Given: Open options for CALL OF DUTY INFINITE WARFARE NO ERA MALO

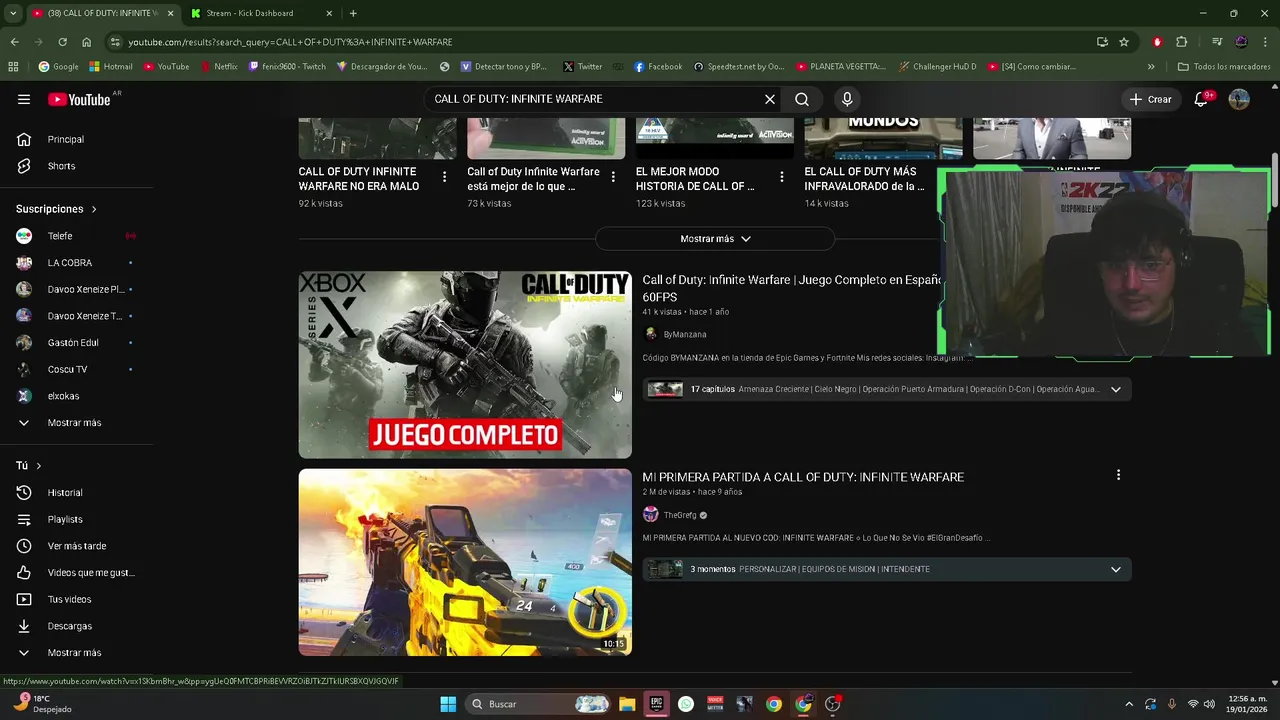Looking at the screenshot, I should point(444,177).
